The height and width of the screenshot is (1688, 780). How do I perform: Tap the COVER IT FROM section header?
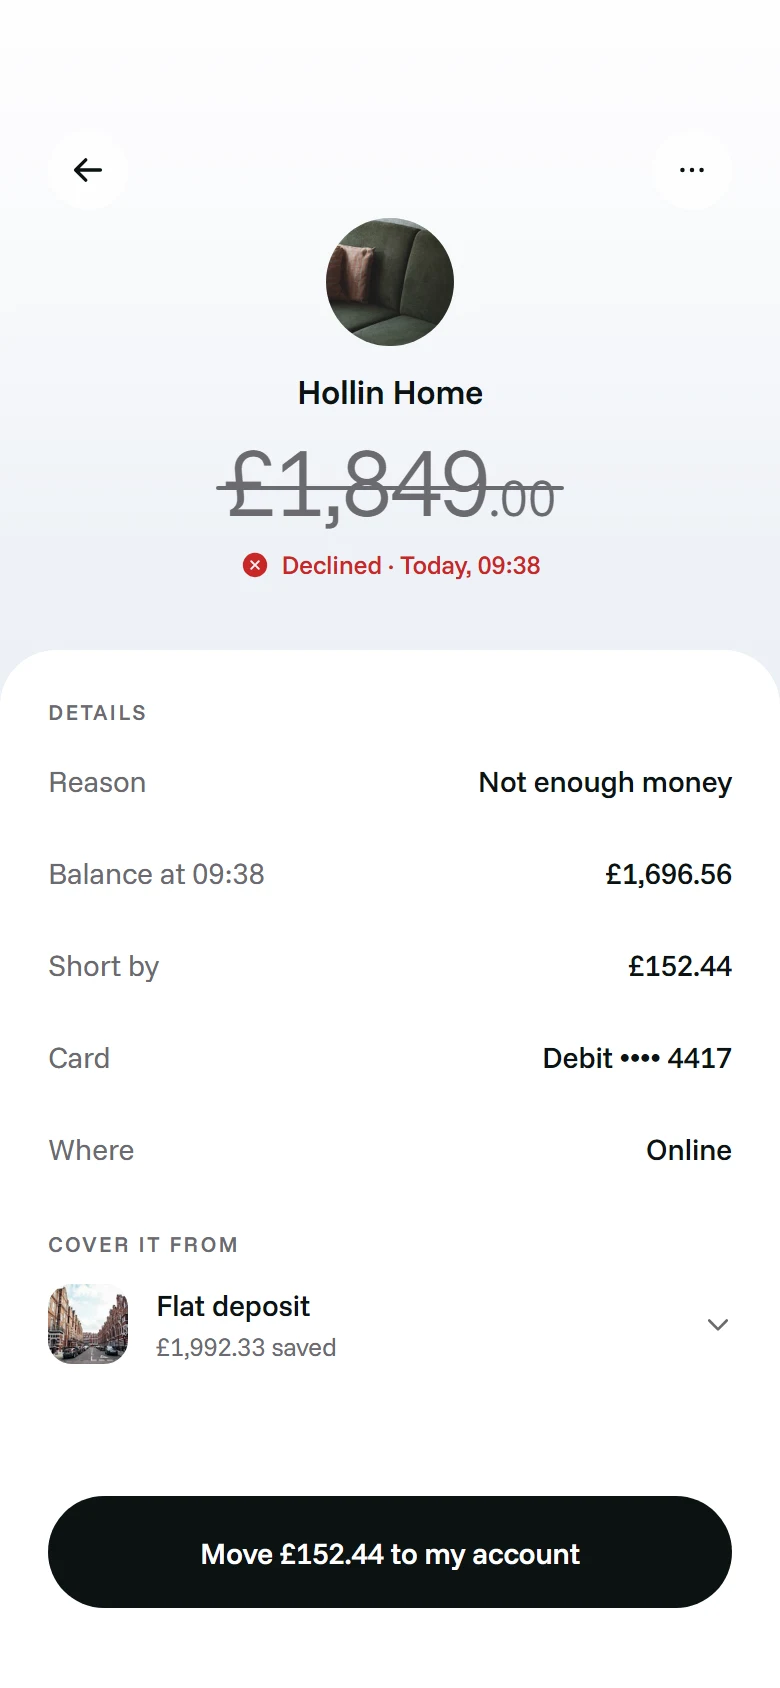(143, 1245)
